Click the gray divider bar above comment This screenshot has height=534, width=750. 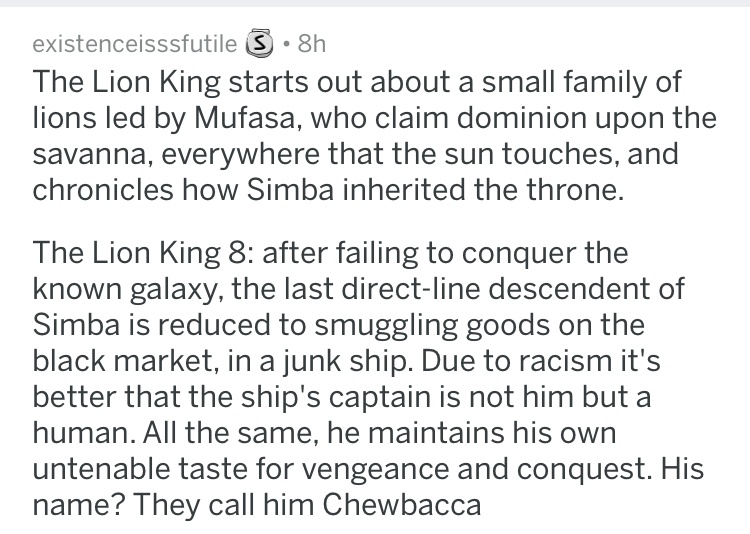375,3
